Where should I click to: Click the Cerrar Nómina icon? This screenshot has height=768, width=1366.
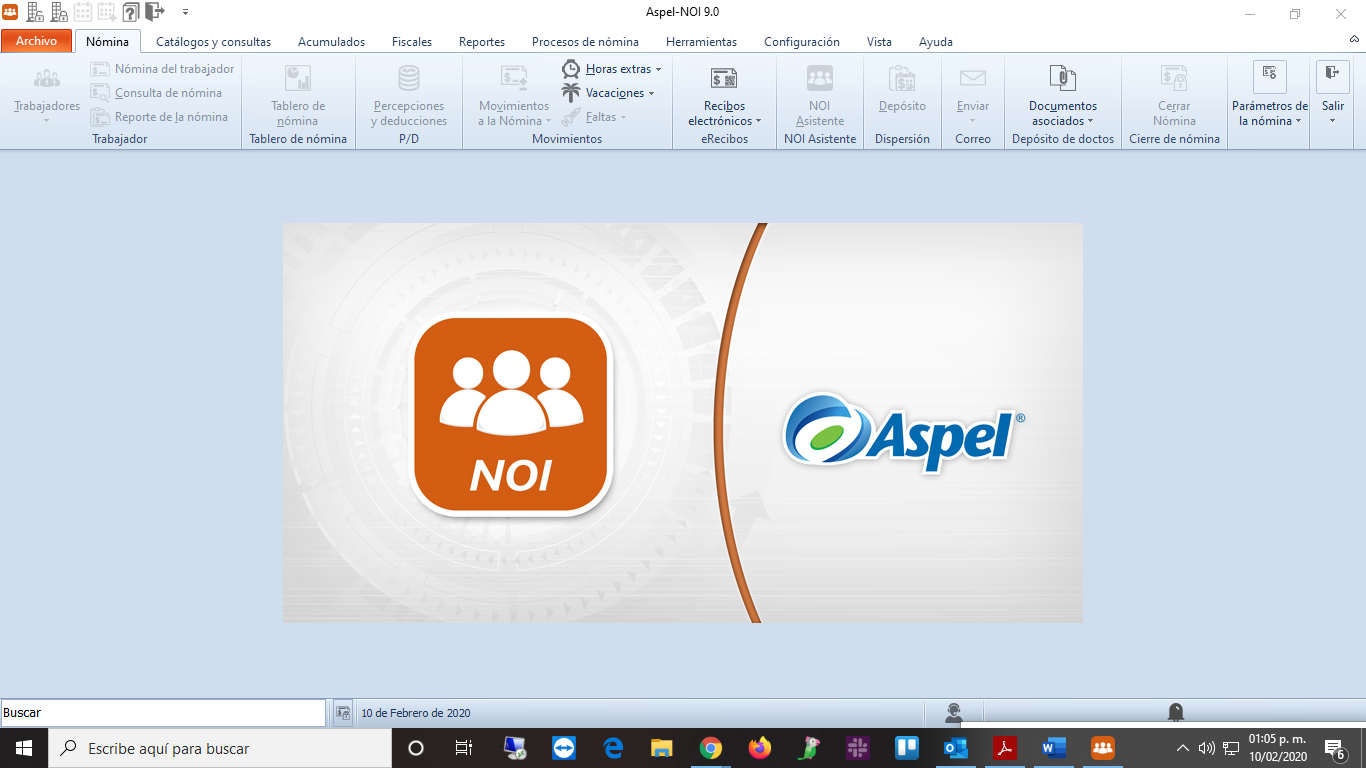(x=1174, y=79)
